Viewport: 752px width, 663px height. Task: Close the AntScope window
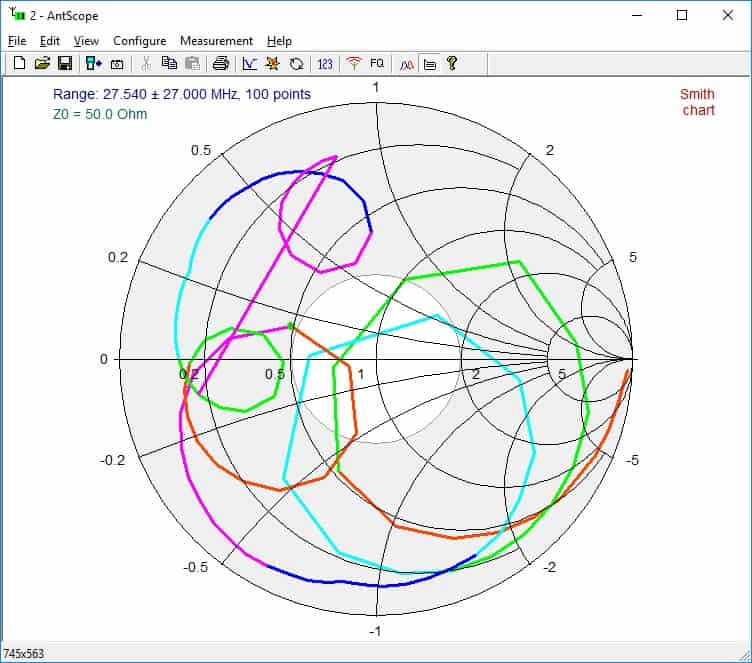pos(728,15)
